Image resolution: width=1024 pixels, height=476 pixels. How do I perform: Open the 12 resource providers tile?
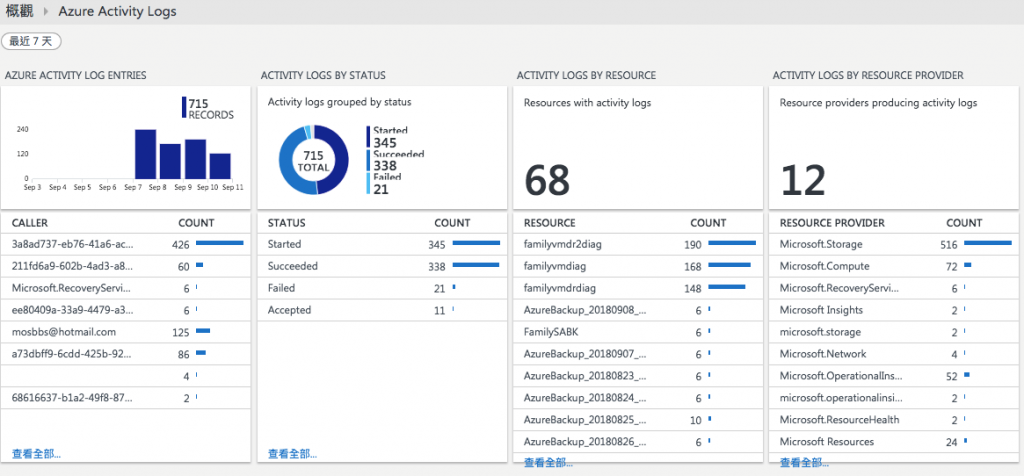(893, 148)
